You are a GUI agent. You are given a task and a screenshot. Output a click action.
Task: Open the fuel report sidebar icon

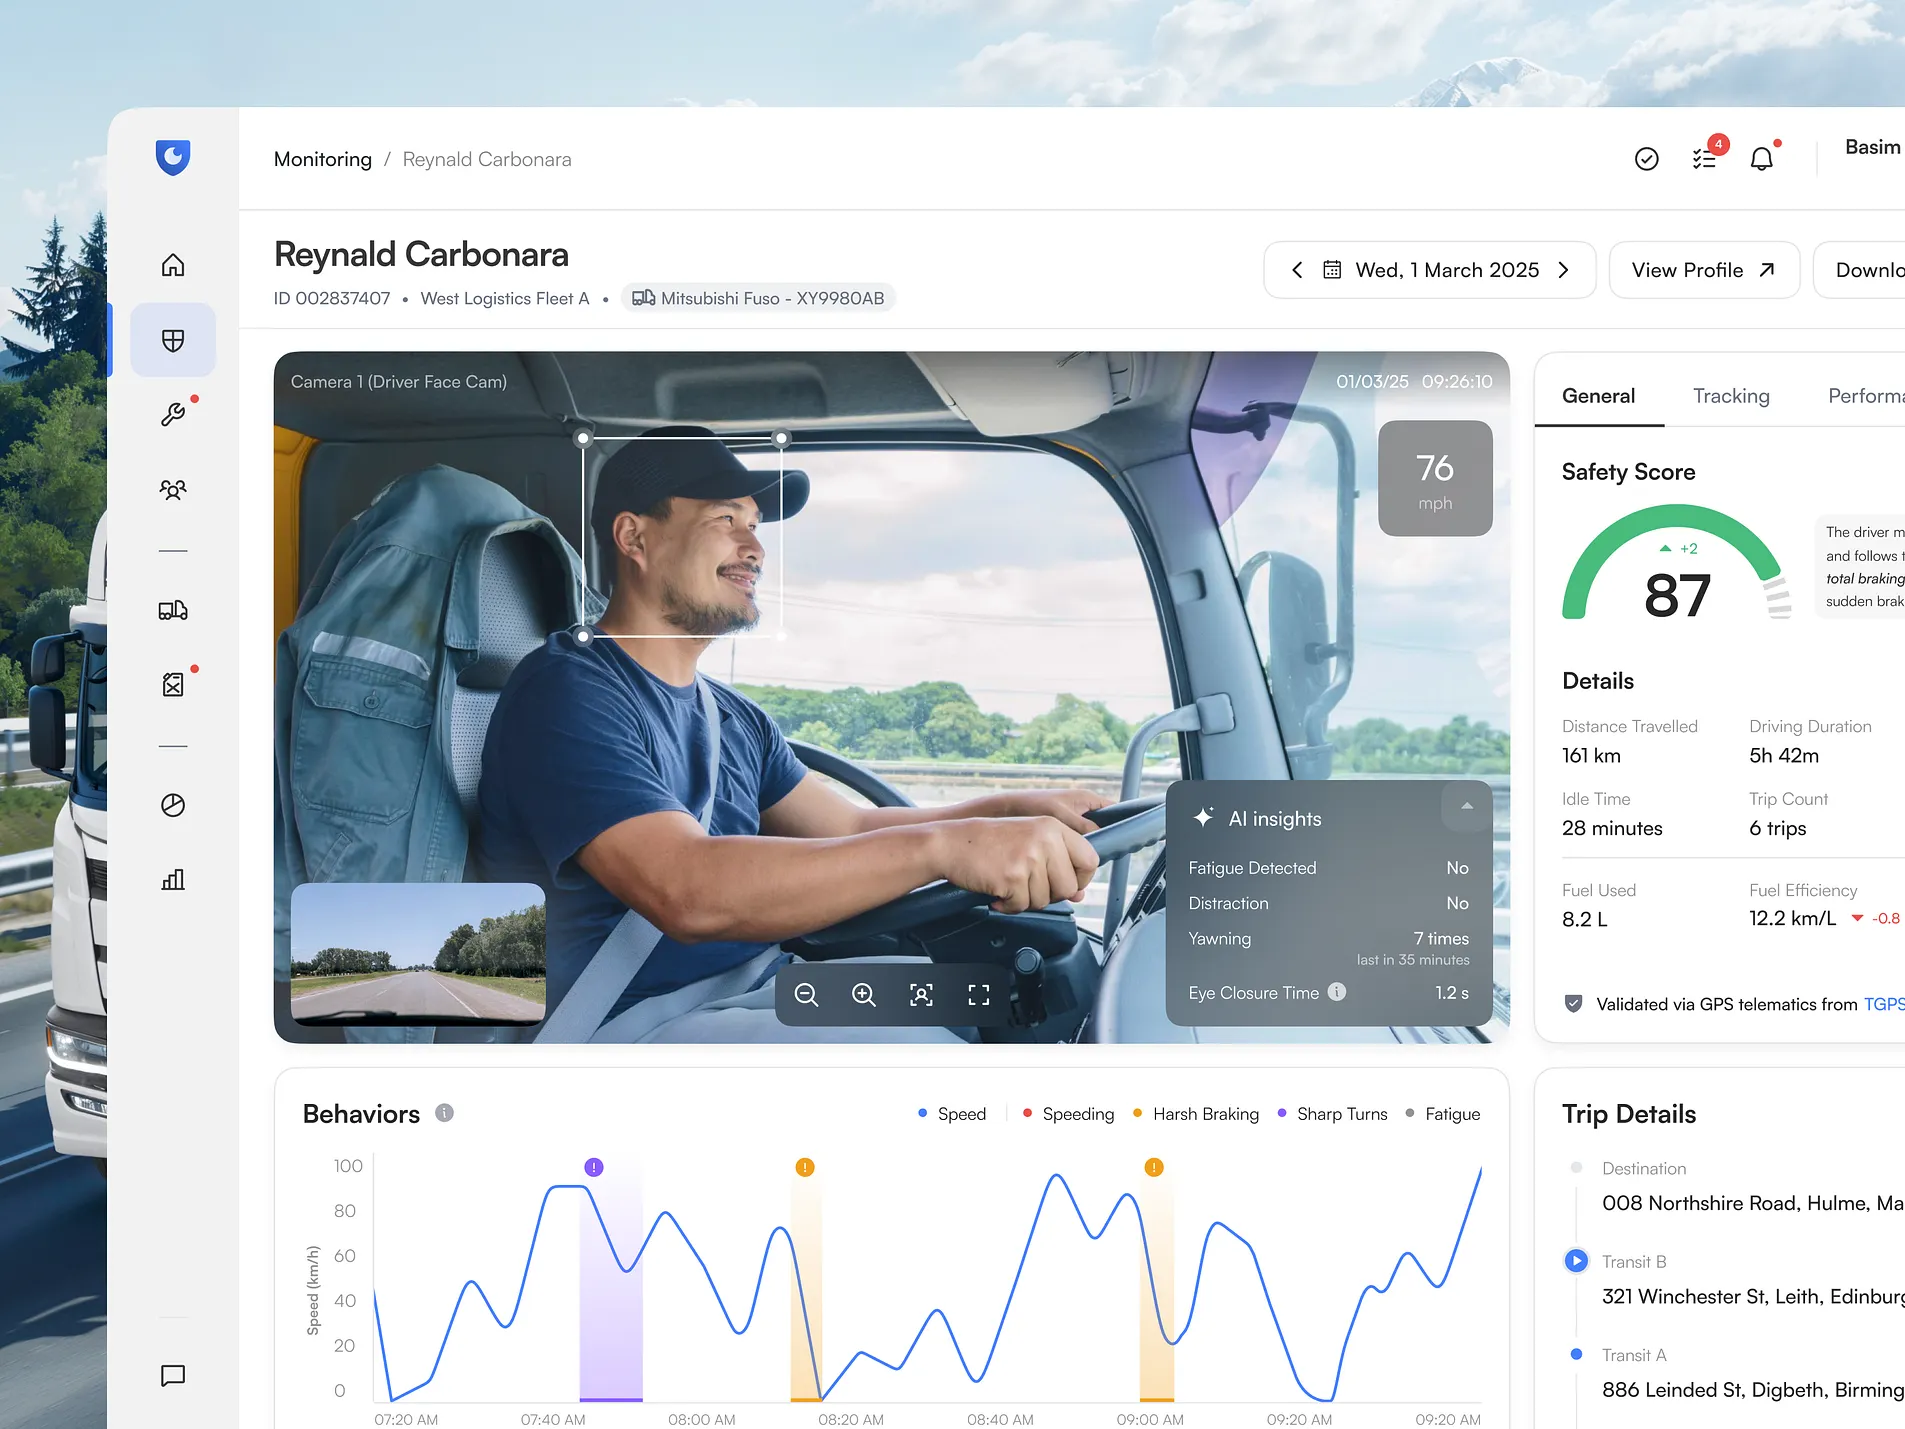(173, 684)
